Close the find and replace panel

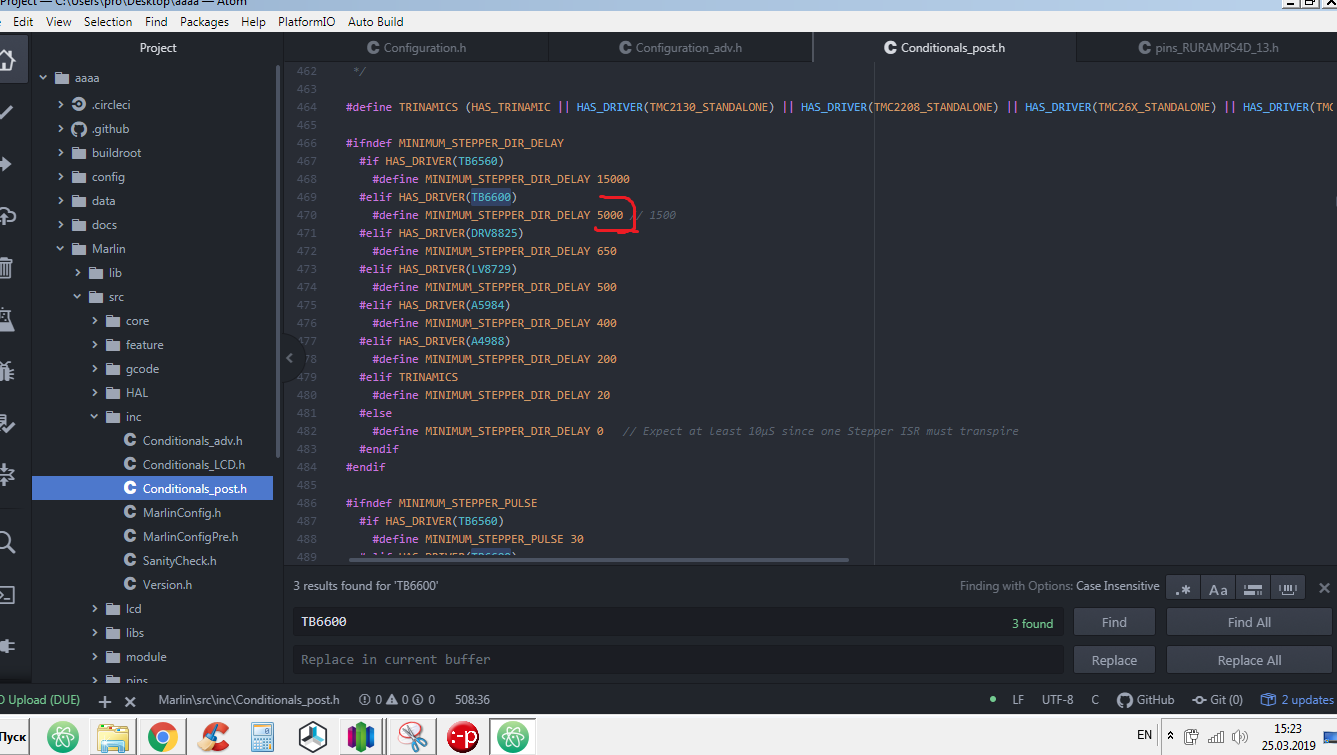point(1324,588)
